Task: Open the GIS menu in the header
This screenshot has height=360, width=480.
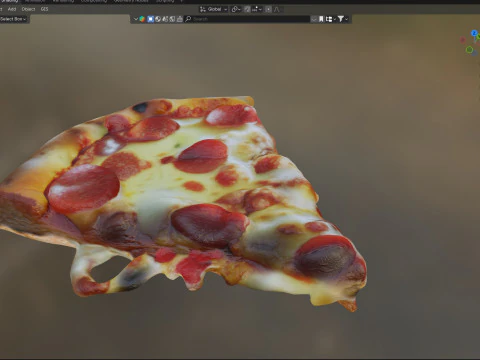Action: (44, 9)
